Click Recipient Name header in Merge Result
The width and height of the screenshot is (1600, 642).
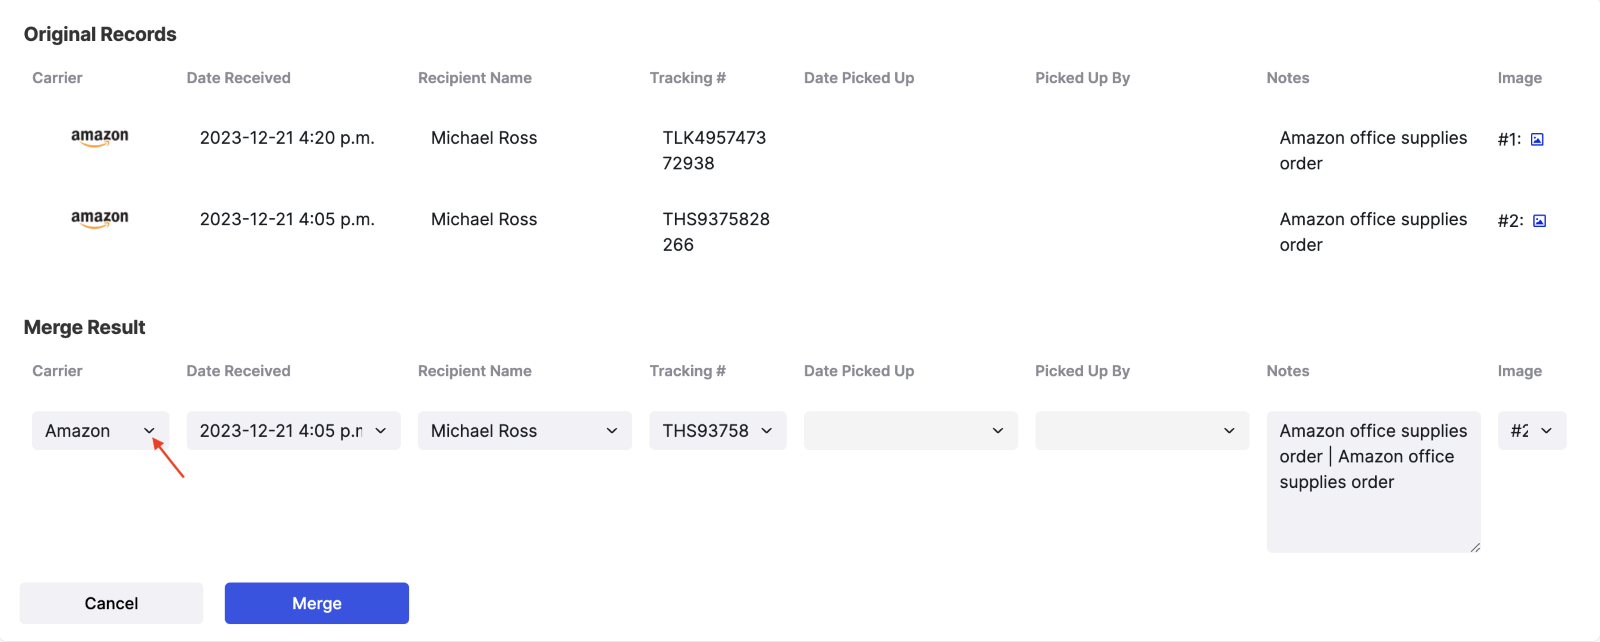(475, 371)
